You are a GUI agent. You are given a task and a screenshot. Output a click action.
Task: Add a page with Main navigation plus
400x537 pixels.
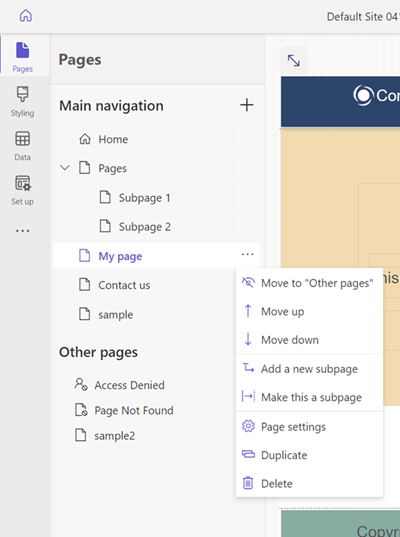(x=247, y=105)
